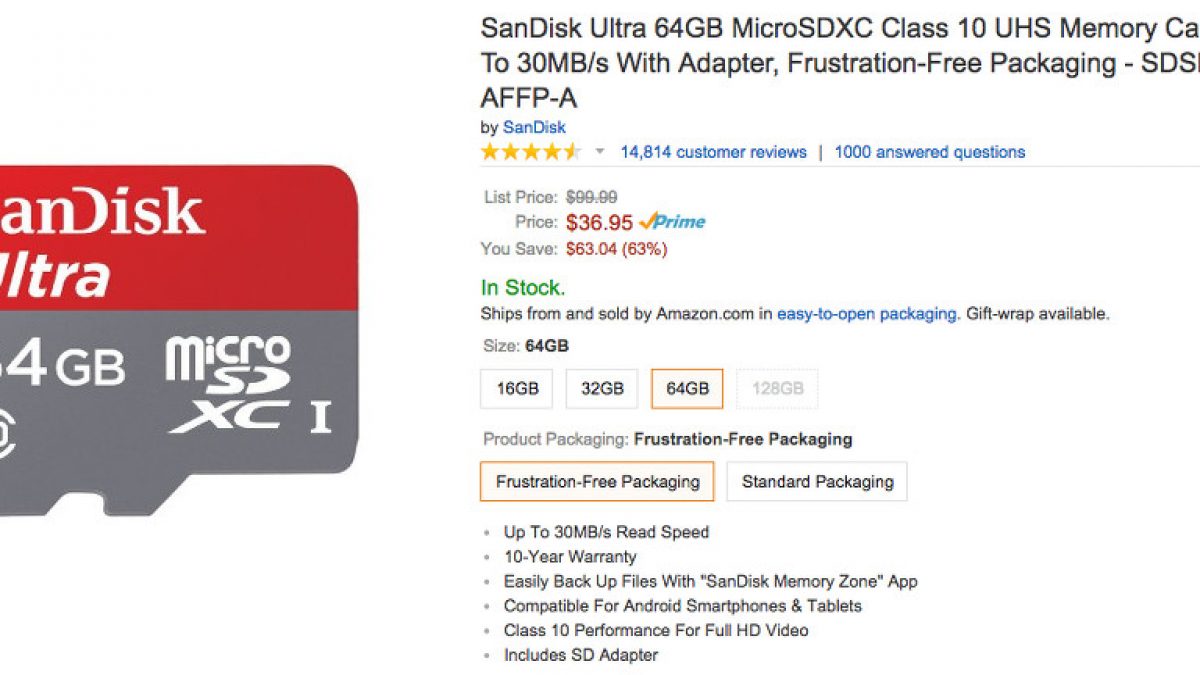This screenshot has height=675, width=1200.
Task: Select the 16GB size option
Action: pyautogui.click(x=517, y=389)
